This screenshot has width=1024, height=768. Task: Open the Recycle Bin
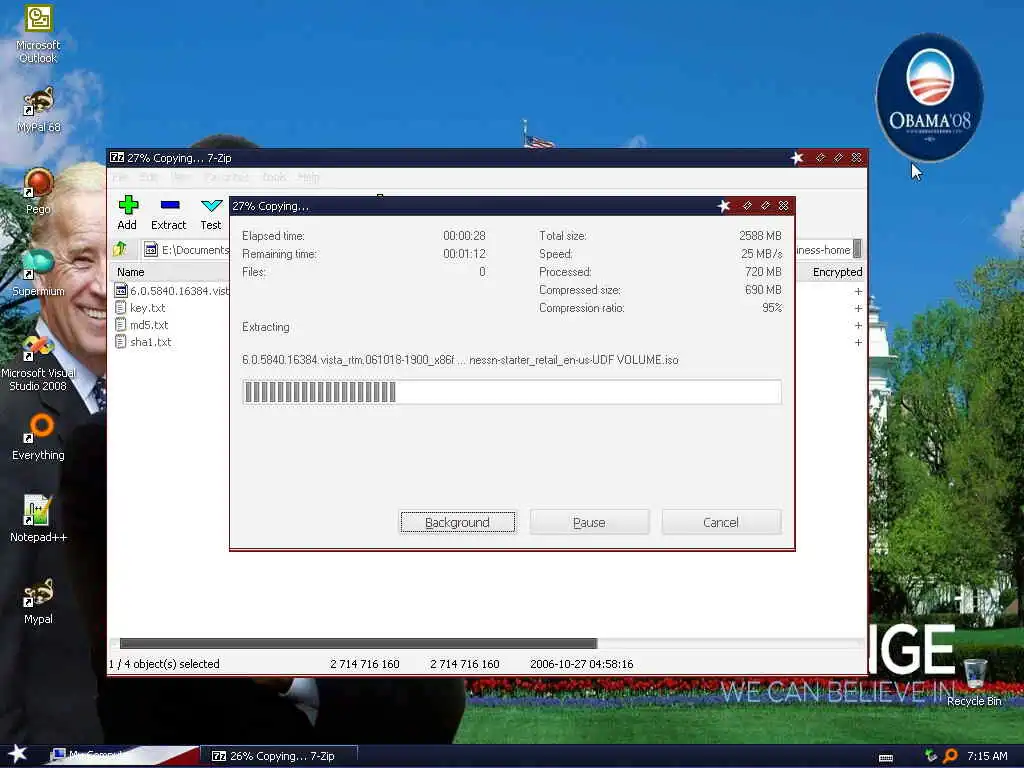974,682
